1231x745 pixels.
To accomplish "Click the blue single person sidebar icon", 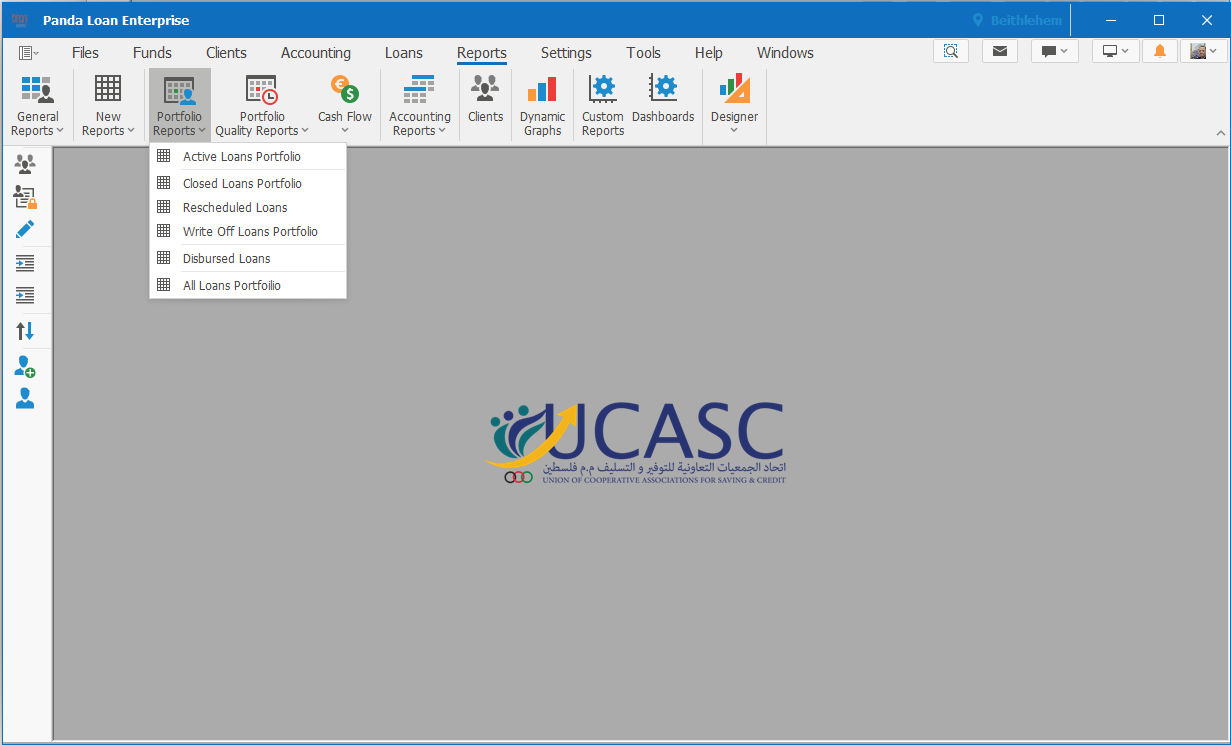I will tap(25, 399).
